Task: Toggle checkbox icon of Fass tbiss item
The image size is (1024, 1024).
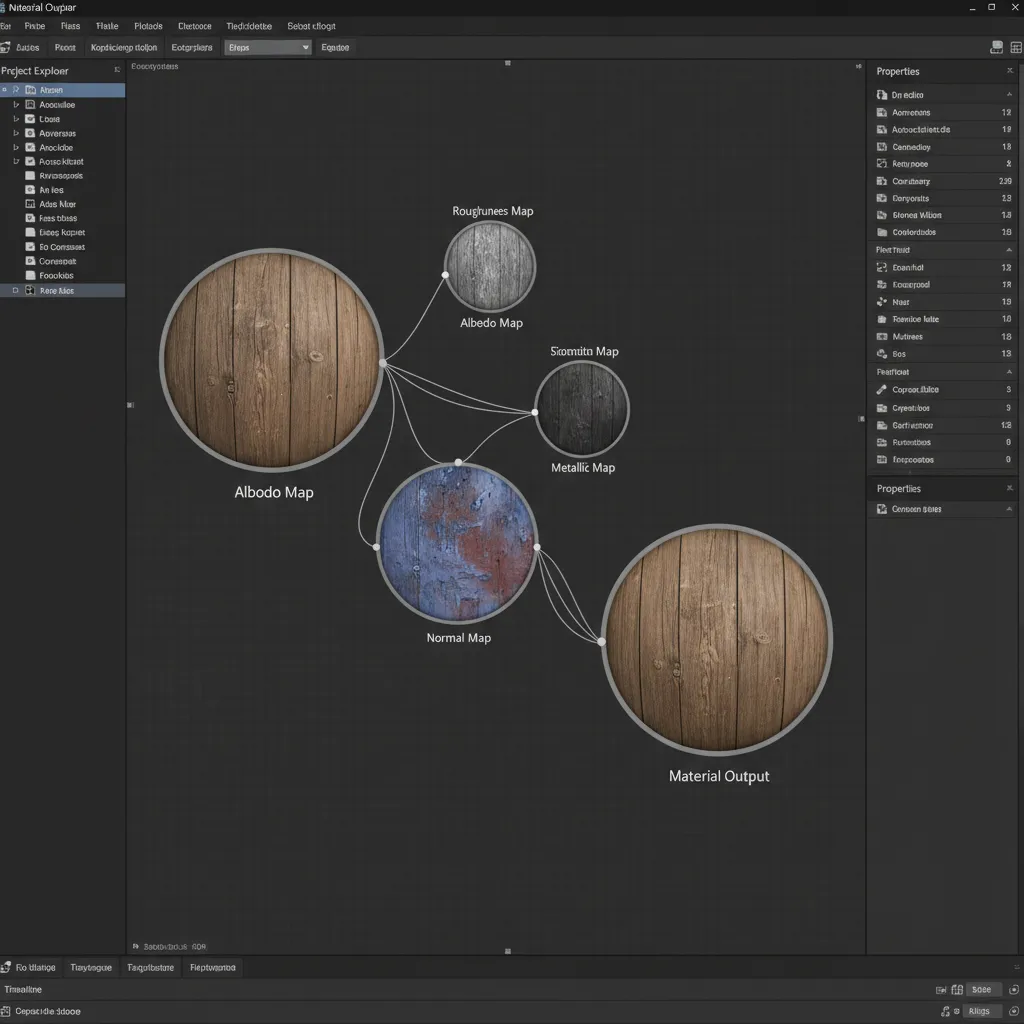Action: pyautogui.click(x=30, y=218)
